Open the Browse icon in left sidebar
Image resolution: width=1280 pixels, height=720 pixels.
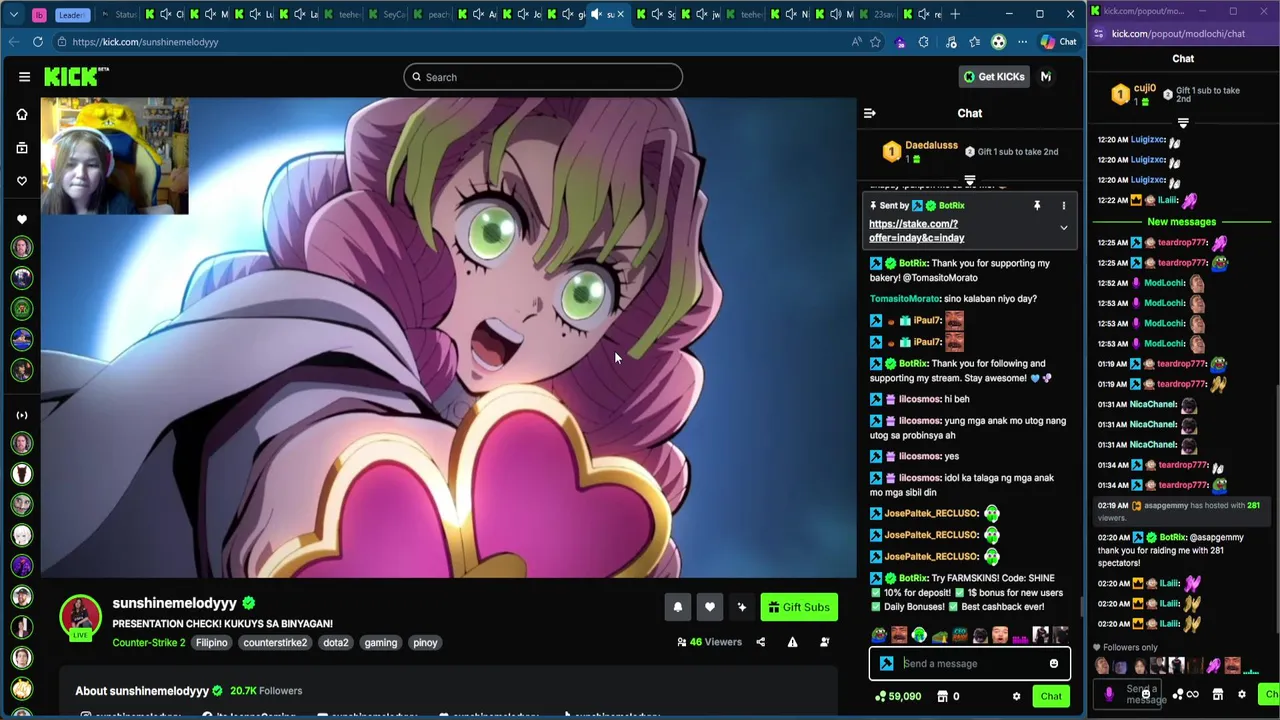coord(22,148)
